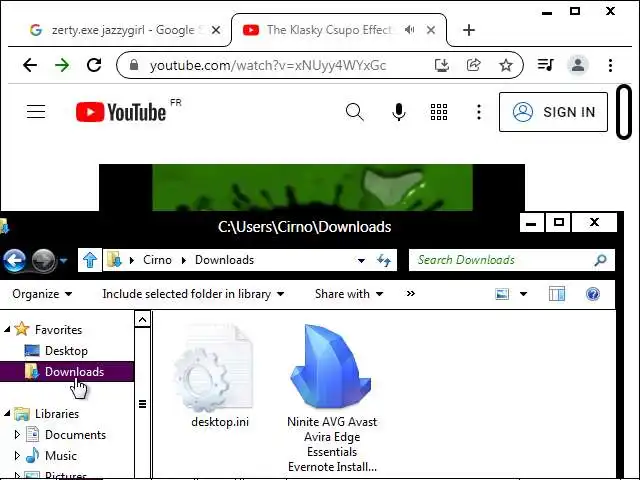Open Include selected folder in library menu
The width and height of the screenshot is (640, 480).
(x=193, y=294)
